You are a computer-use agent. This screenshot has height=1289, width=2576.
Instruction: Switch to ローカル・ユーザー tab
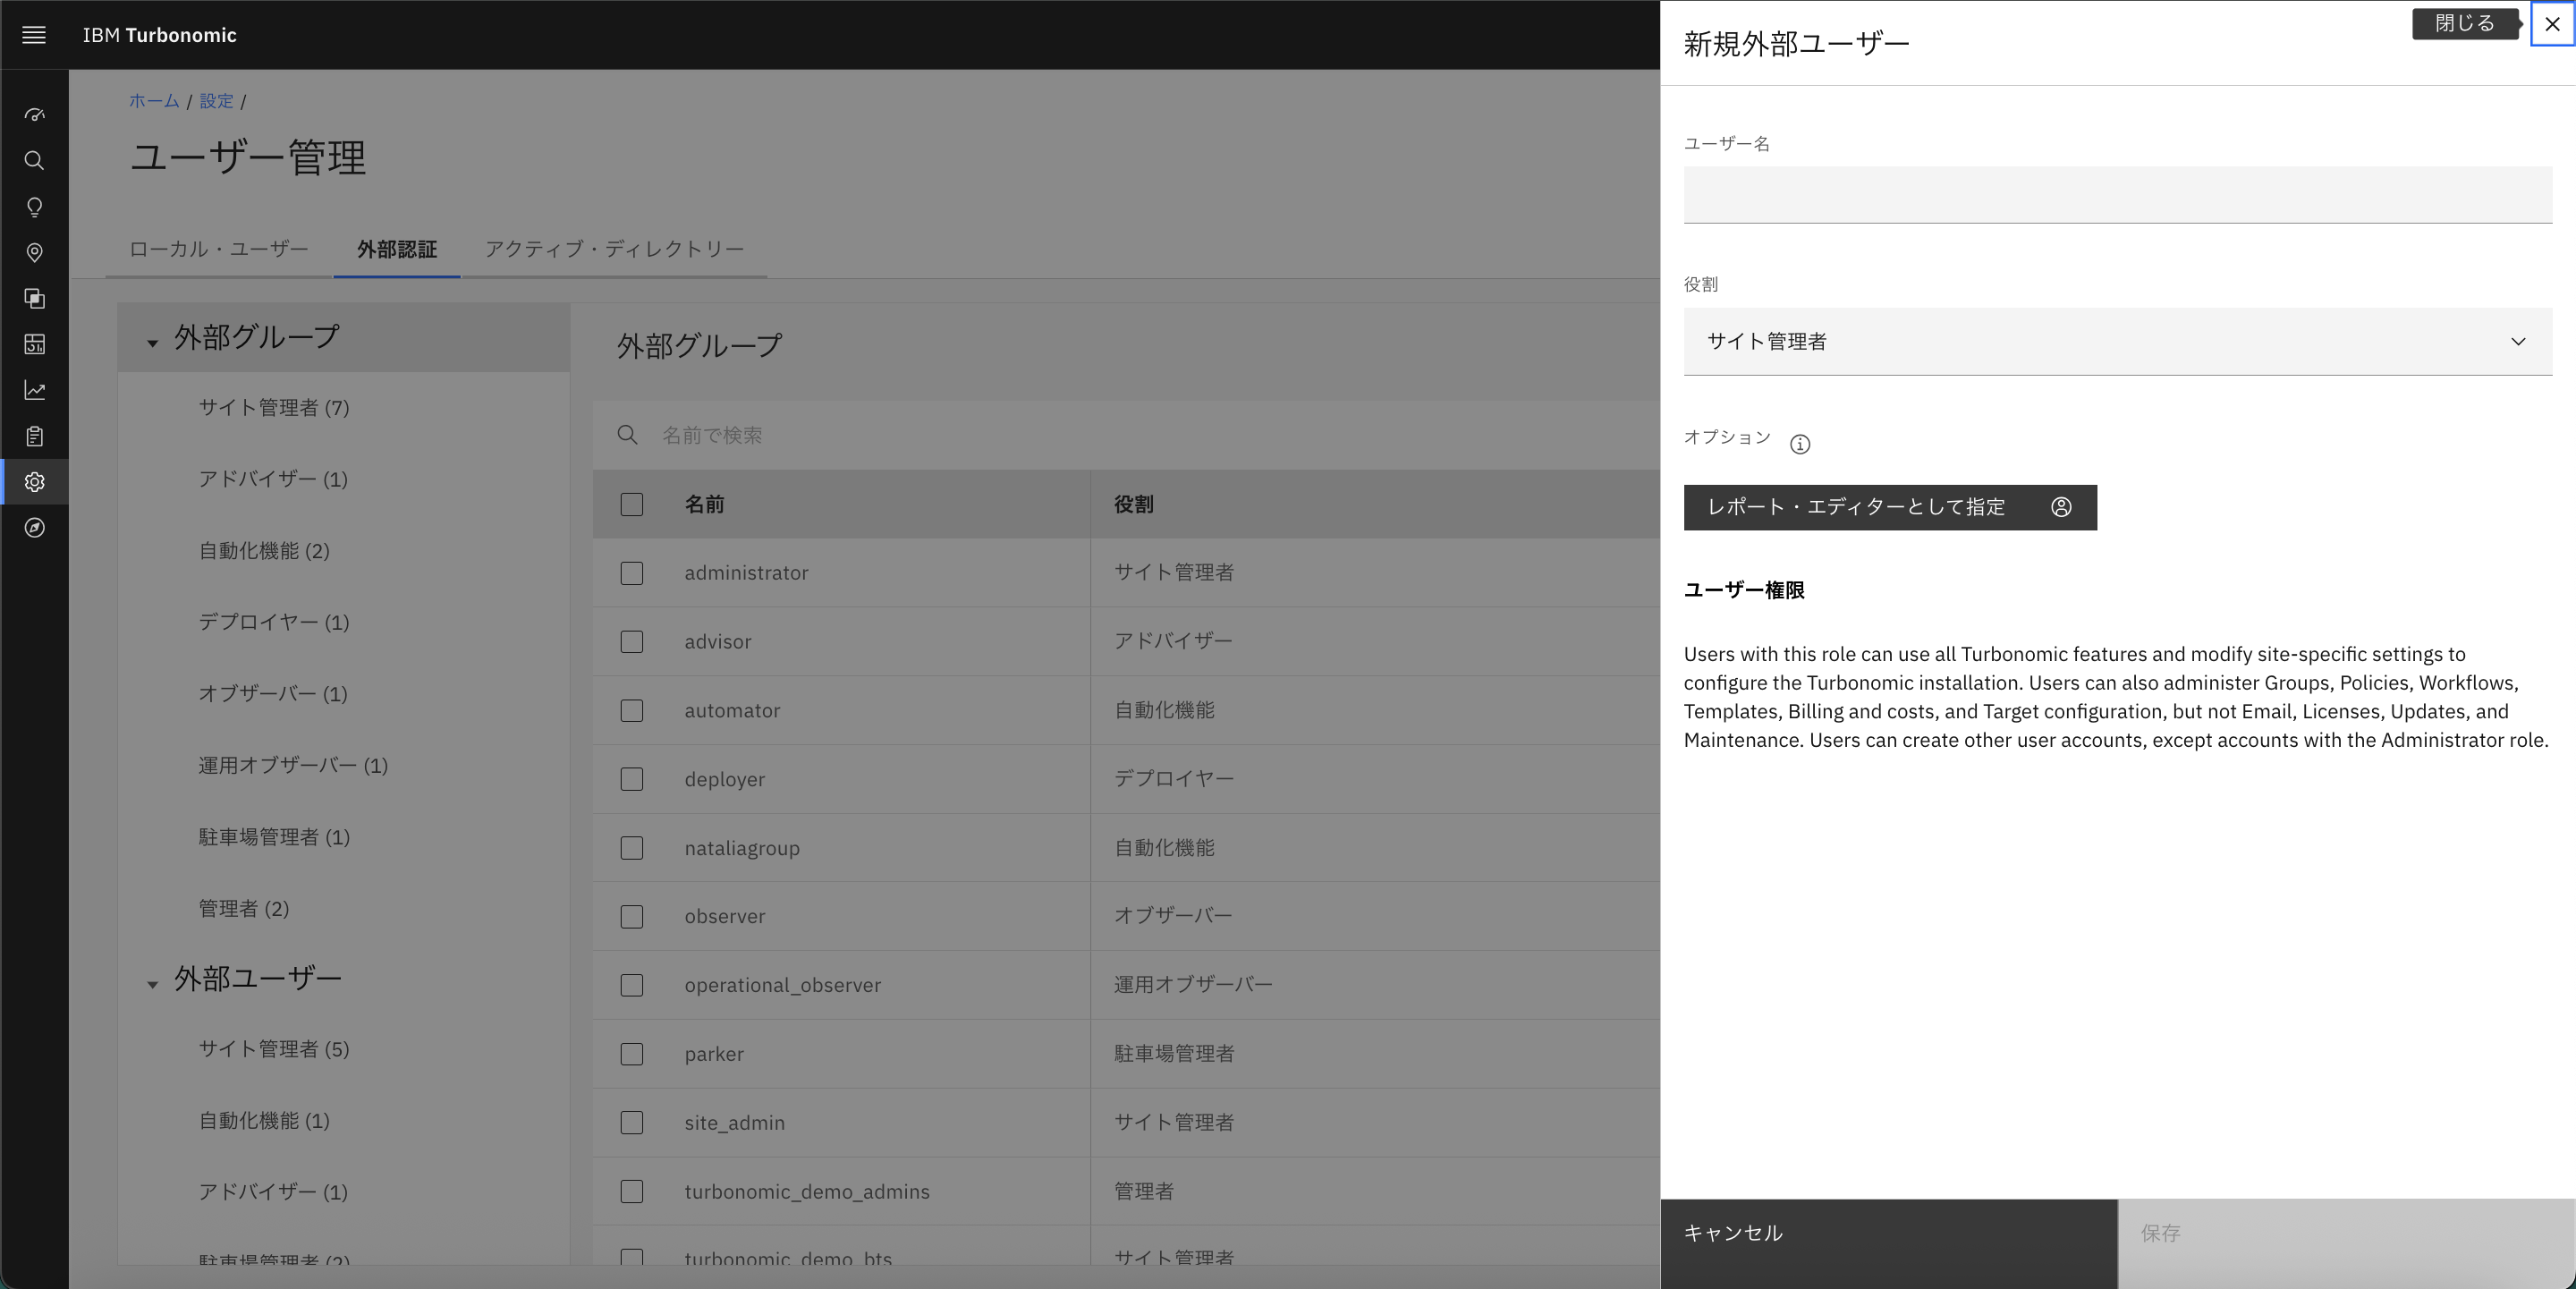tap(219, 249)
